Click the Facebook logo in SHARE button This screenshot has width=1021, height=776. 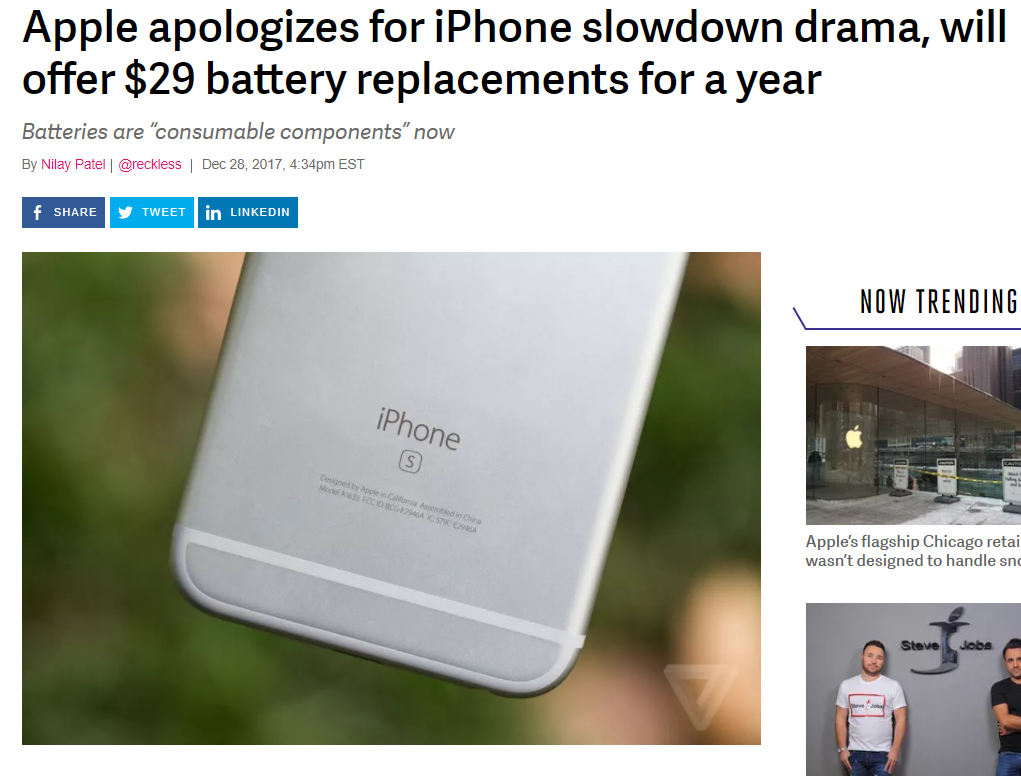(38, 212)
